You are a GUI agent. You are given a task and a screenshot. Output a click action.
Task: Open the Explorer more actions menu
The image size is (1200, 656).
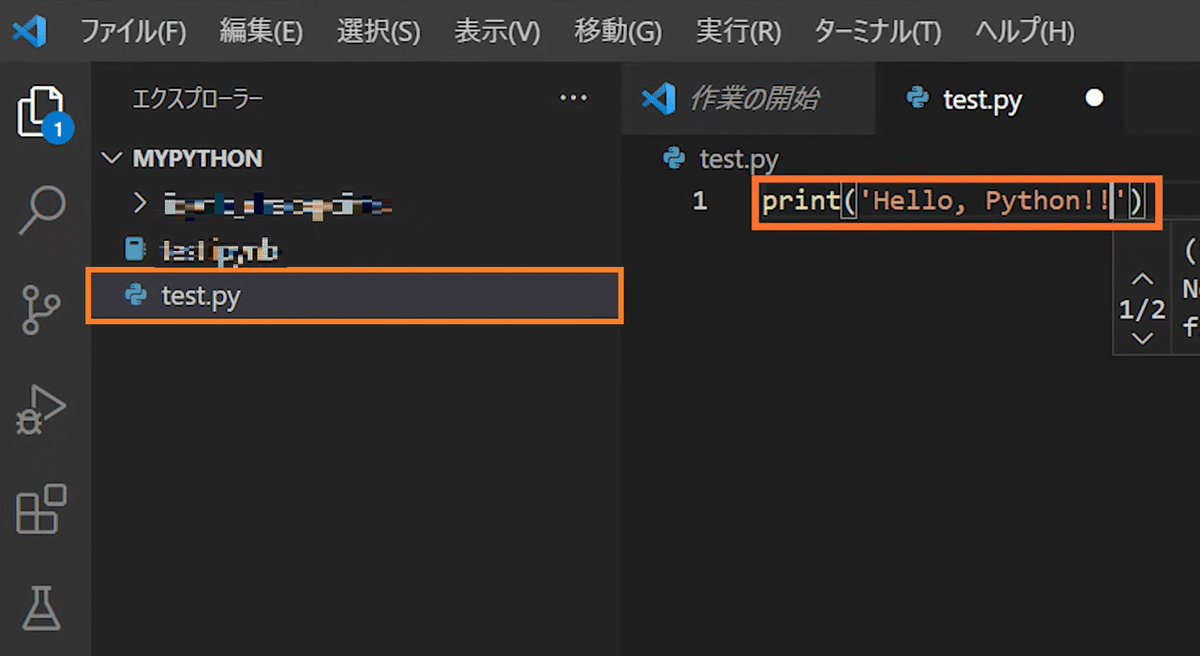coord(573,97)
